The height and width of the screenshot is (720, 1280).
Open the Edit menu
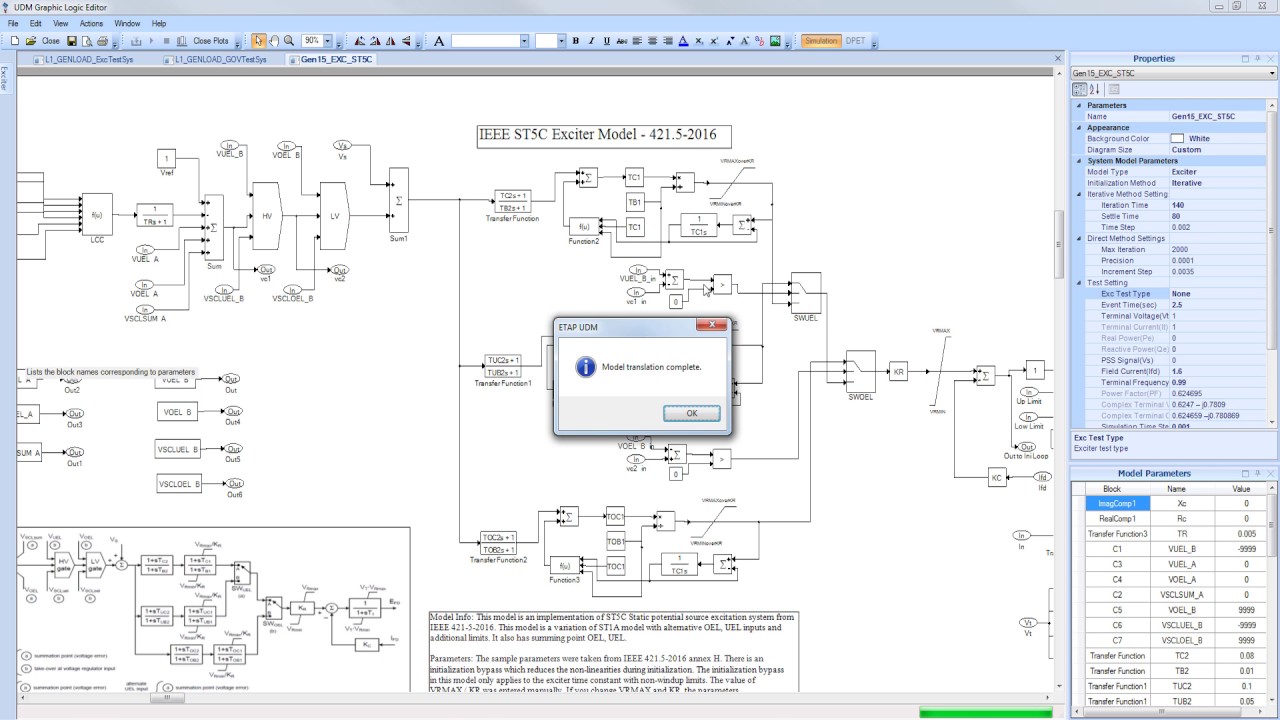coord(36,23)
